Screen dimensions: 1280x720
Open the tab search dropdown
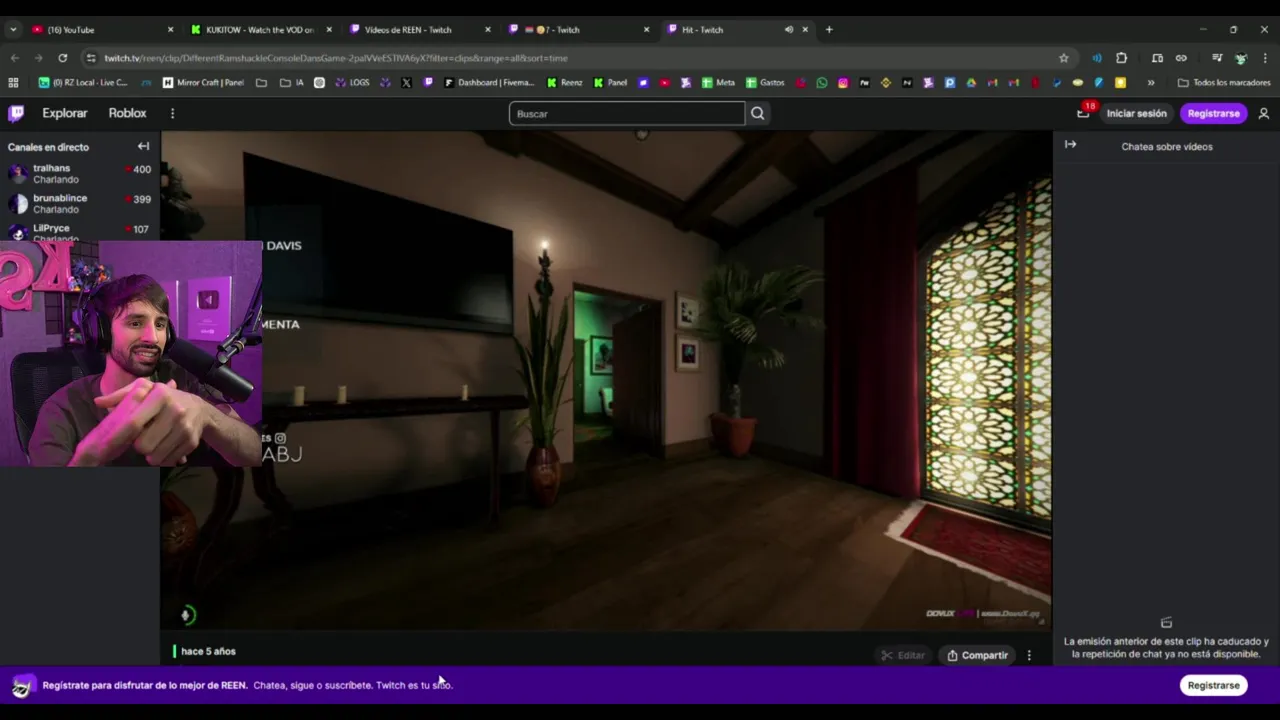13,29
